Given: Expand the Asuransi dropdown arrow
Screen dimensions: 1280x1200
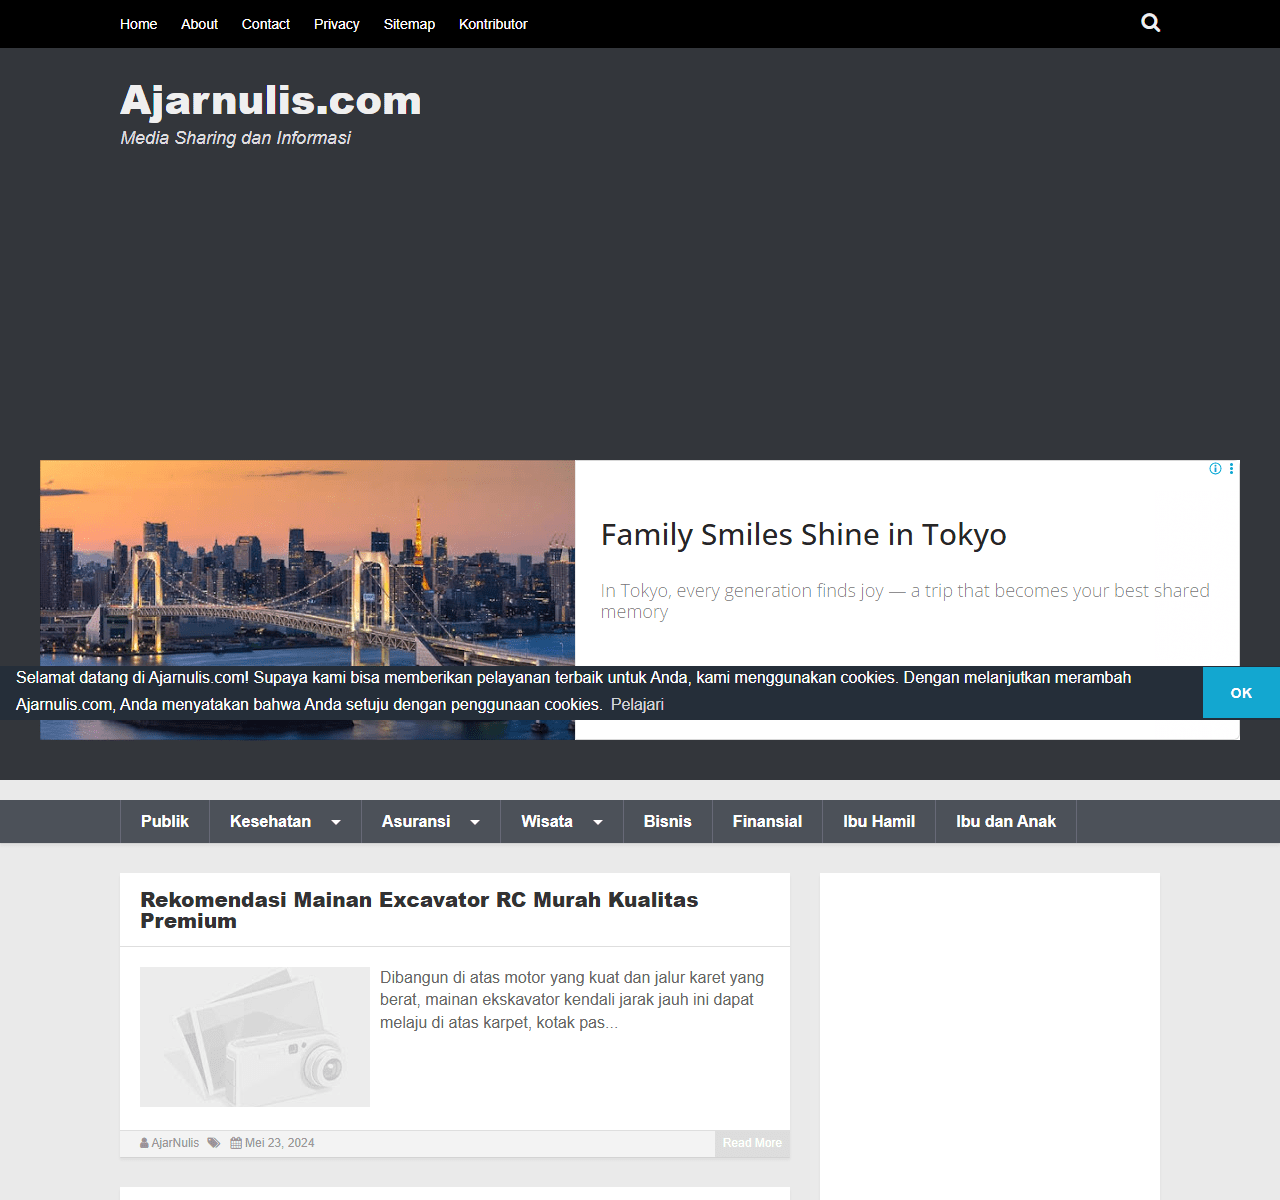Looking at the screenshot, I should [x=475, y=822].
